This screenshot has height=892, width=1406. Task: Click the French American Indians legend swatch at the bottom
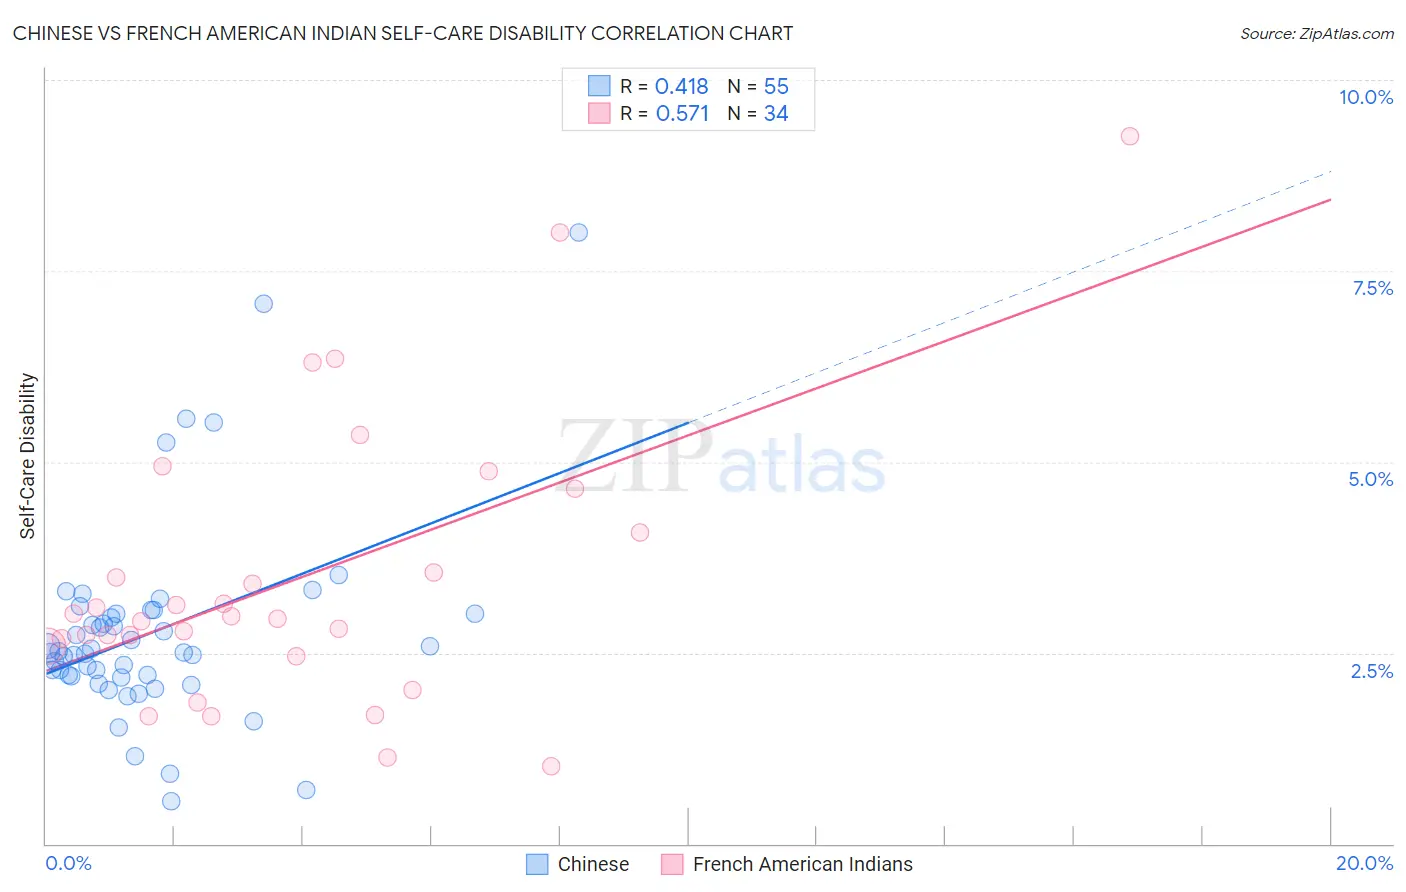672,864
